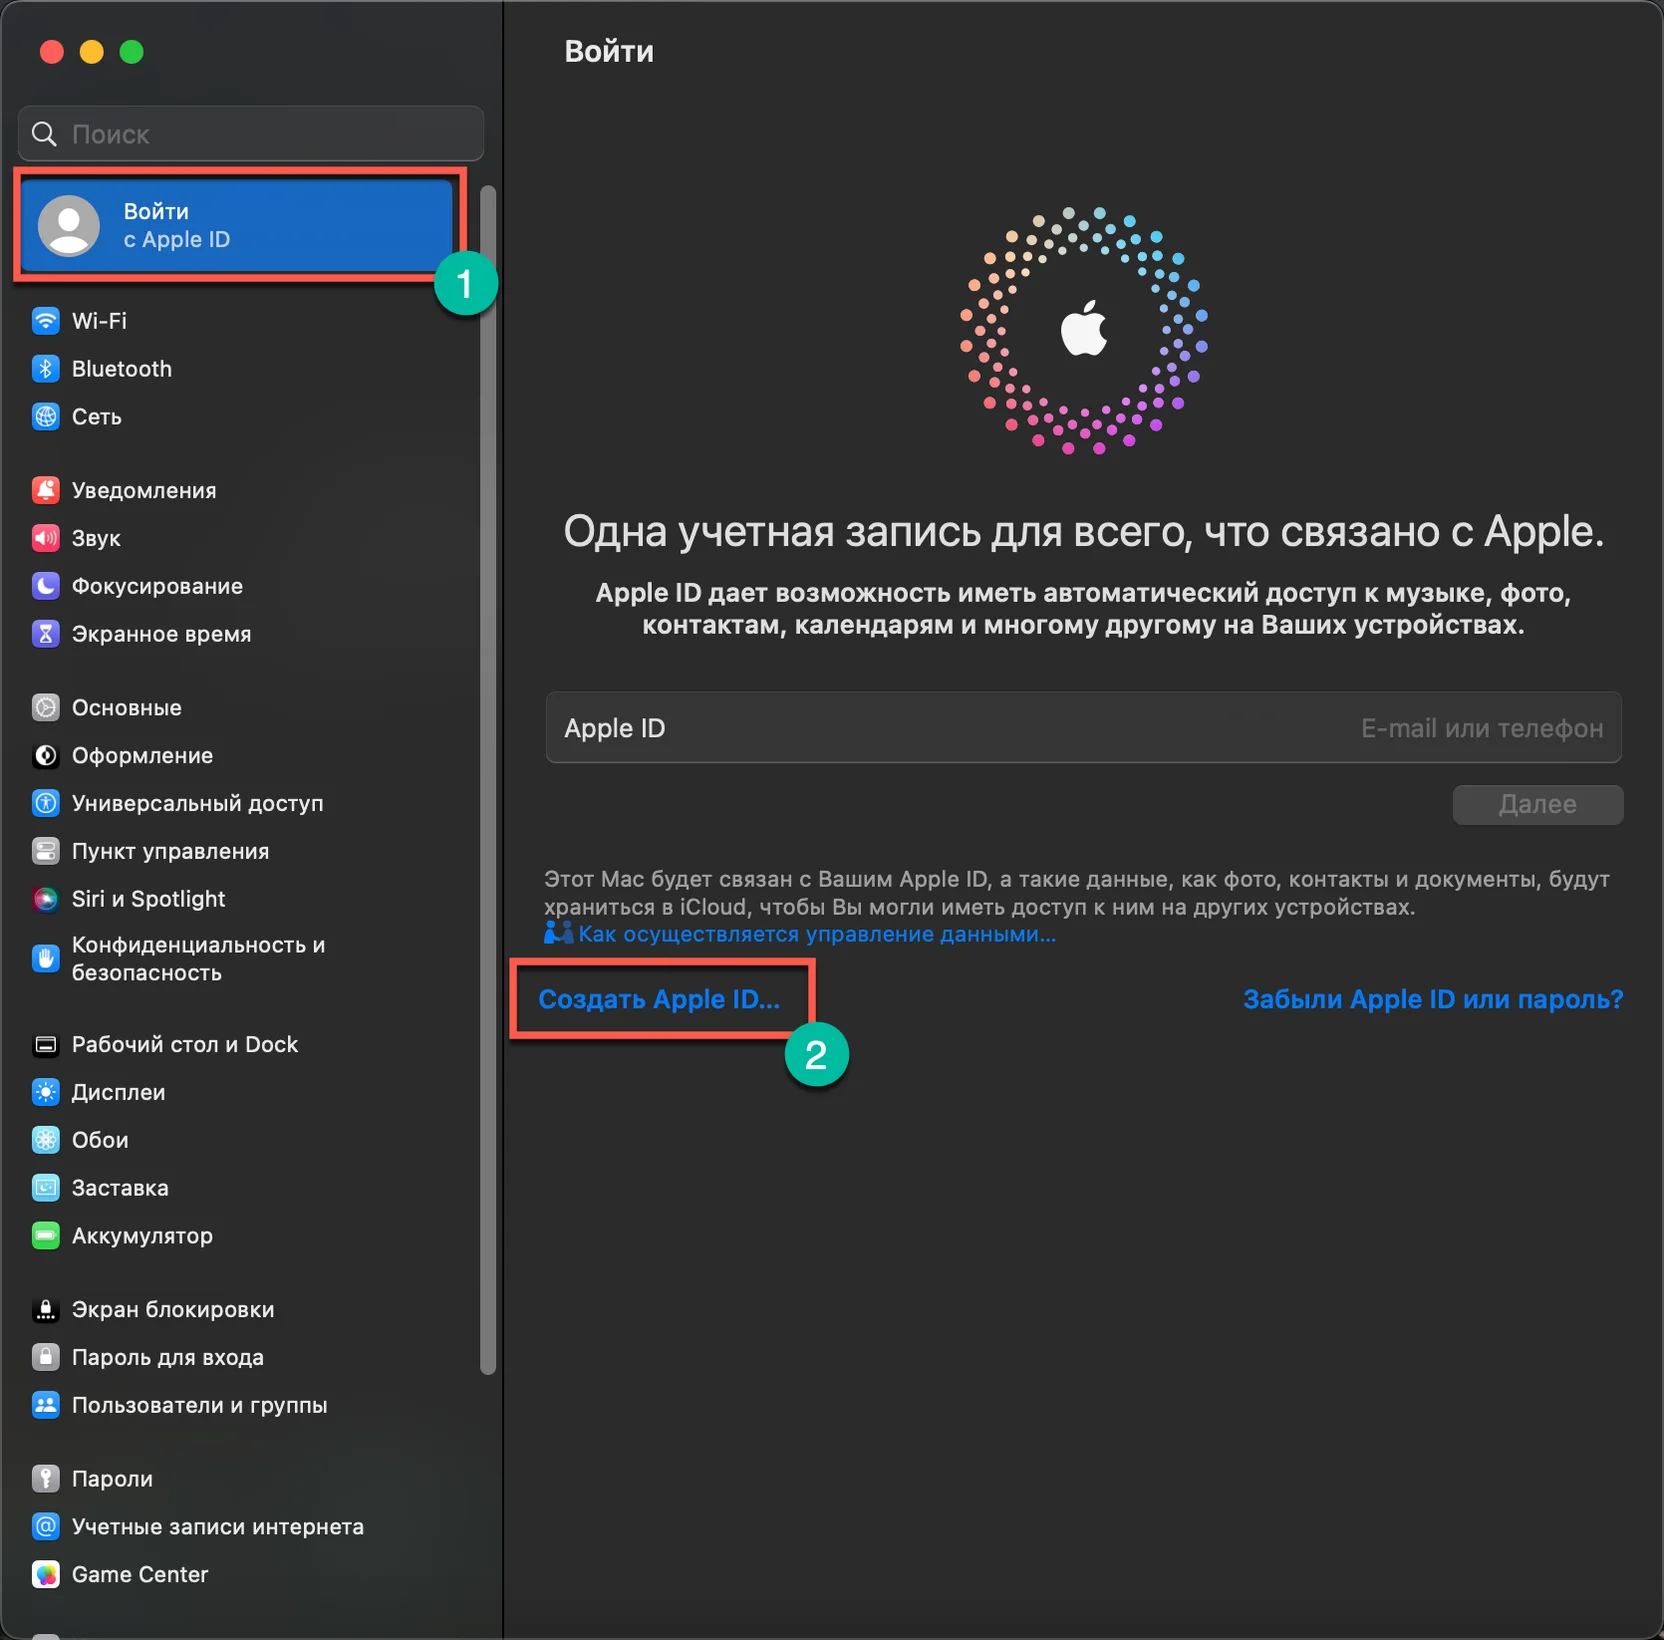Select the Сеть section label
Image resolution: width=1664 pixels, height=1640 pixels.
pyautogui.click(x=97, y=417)
